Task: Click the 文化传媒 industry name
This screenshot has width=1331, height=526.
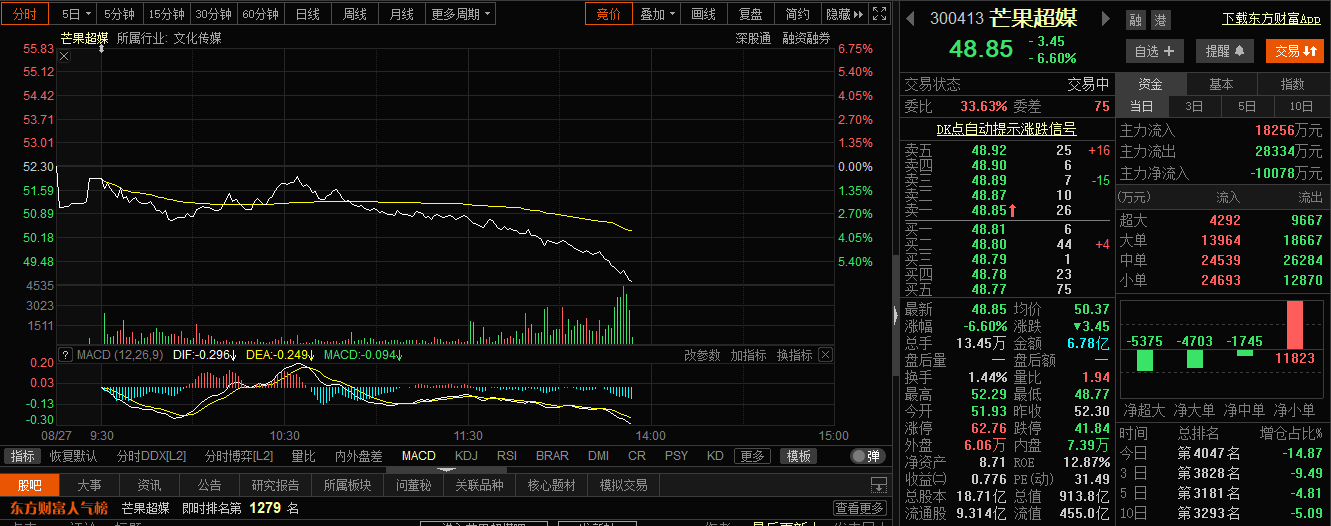Action: pyautogui.click(x=198, y=38)
